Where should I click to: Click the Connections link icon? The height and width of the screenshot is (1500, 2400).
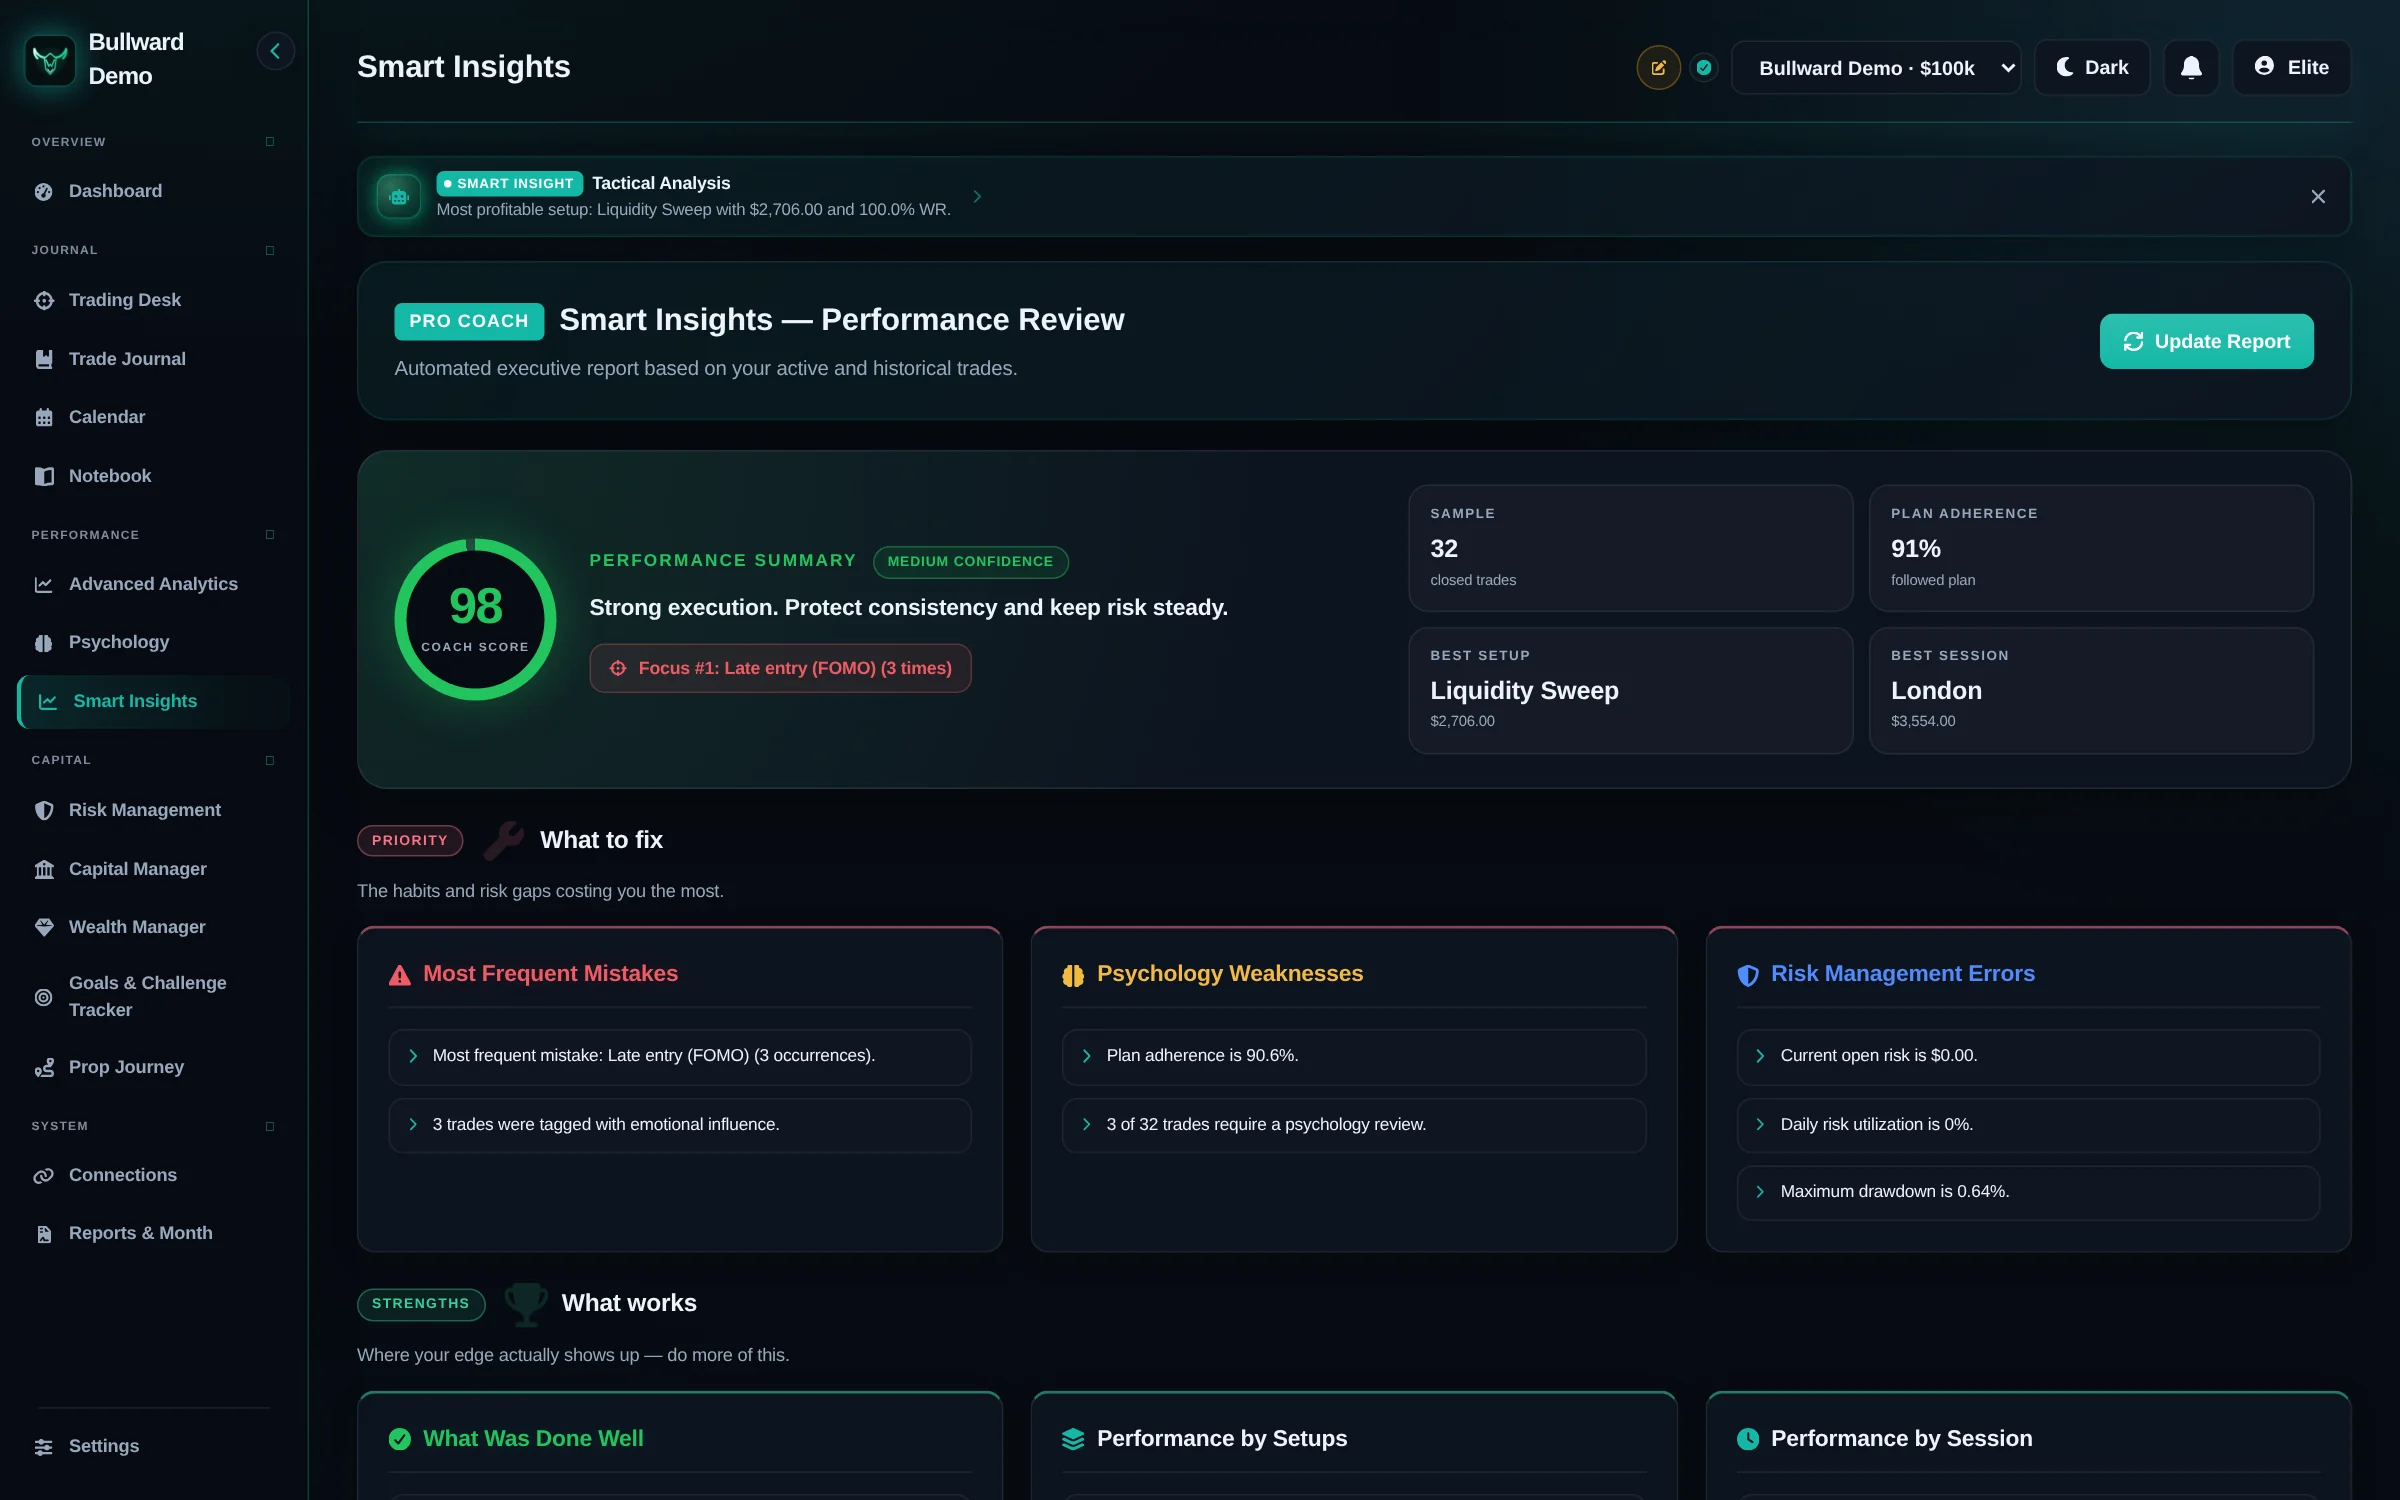pyautogui.click(x=44, y=1176)
